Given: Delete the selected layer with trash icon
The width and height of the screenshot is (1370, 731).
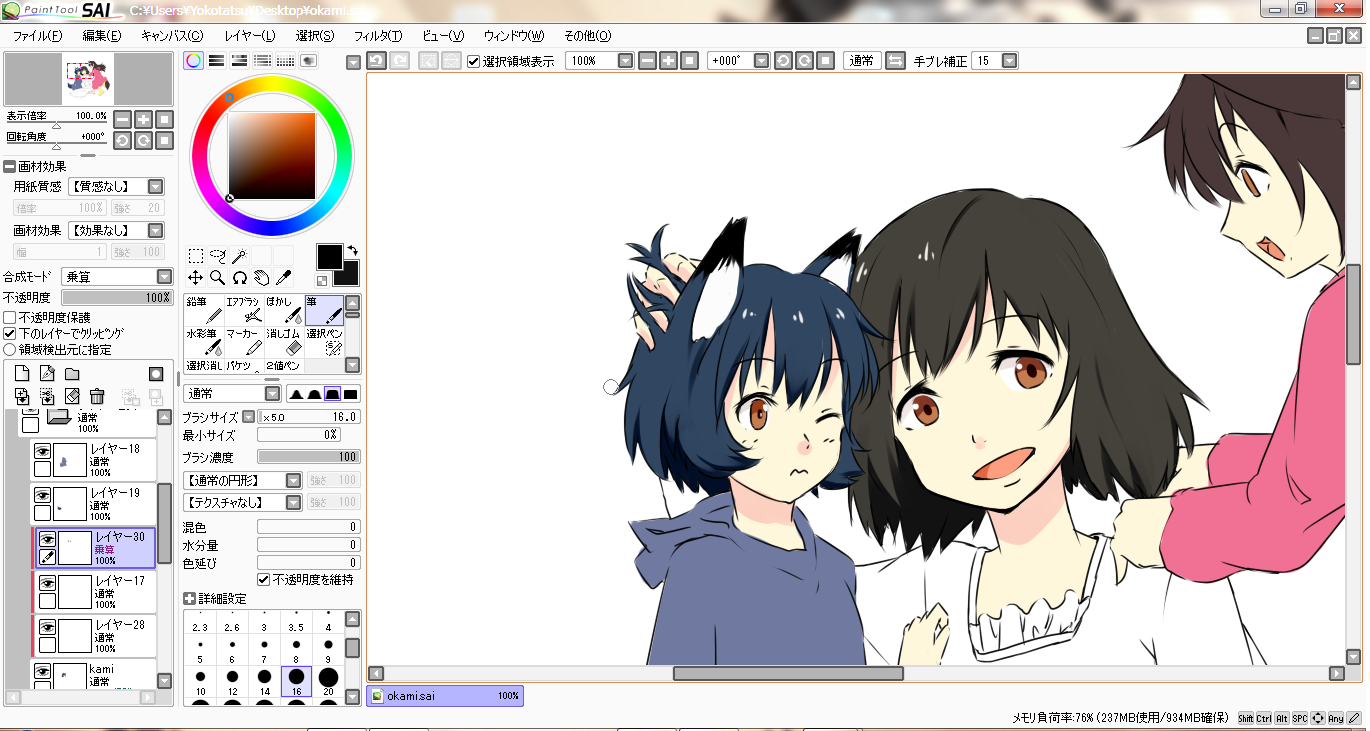Looking at the screenshot, I should 97,397.
